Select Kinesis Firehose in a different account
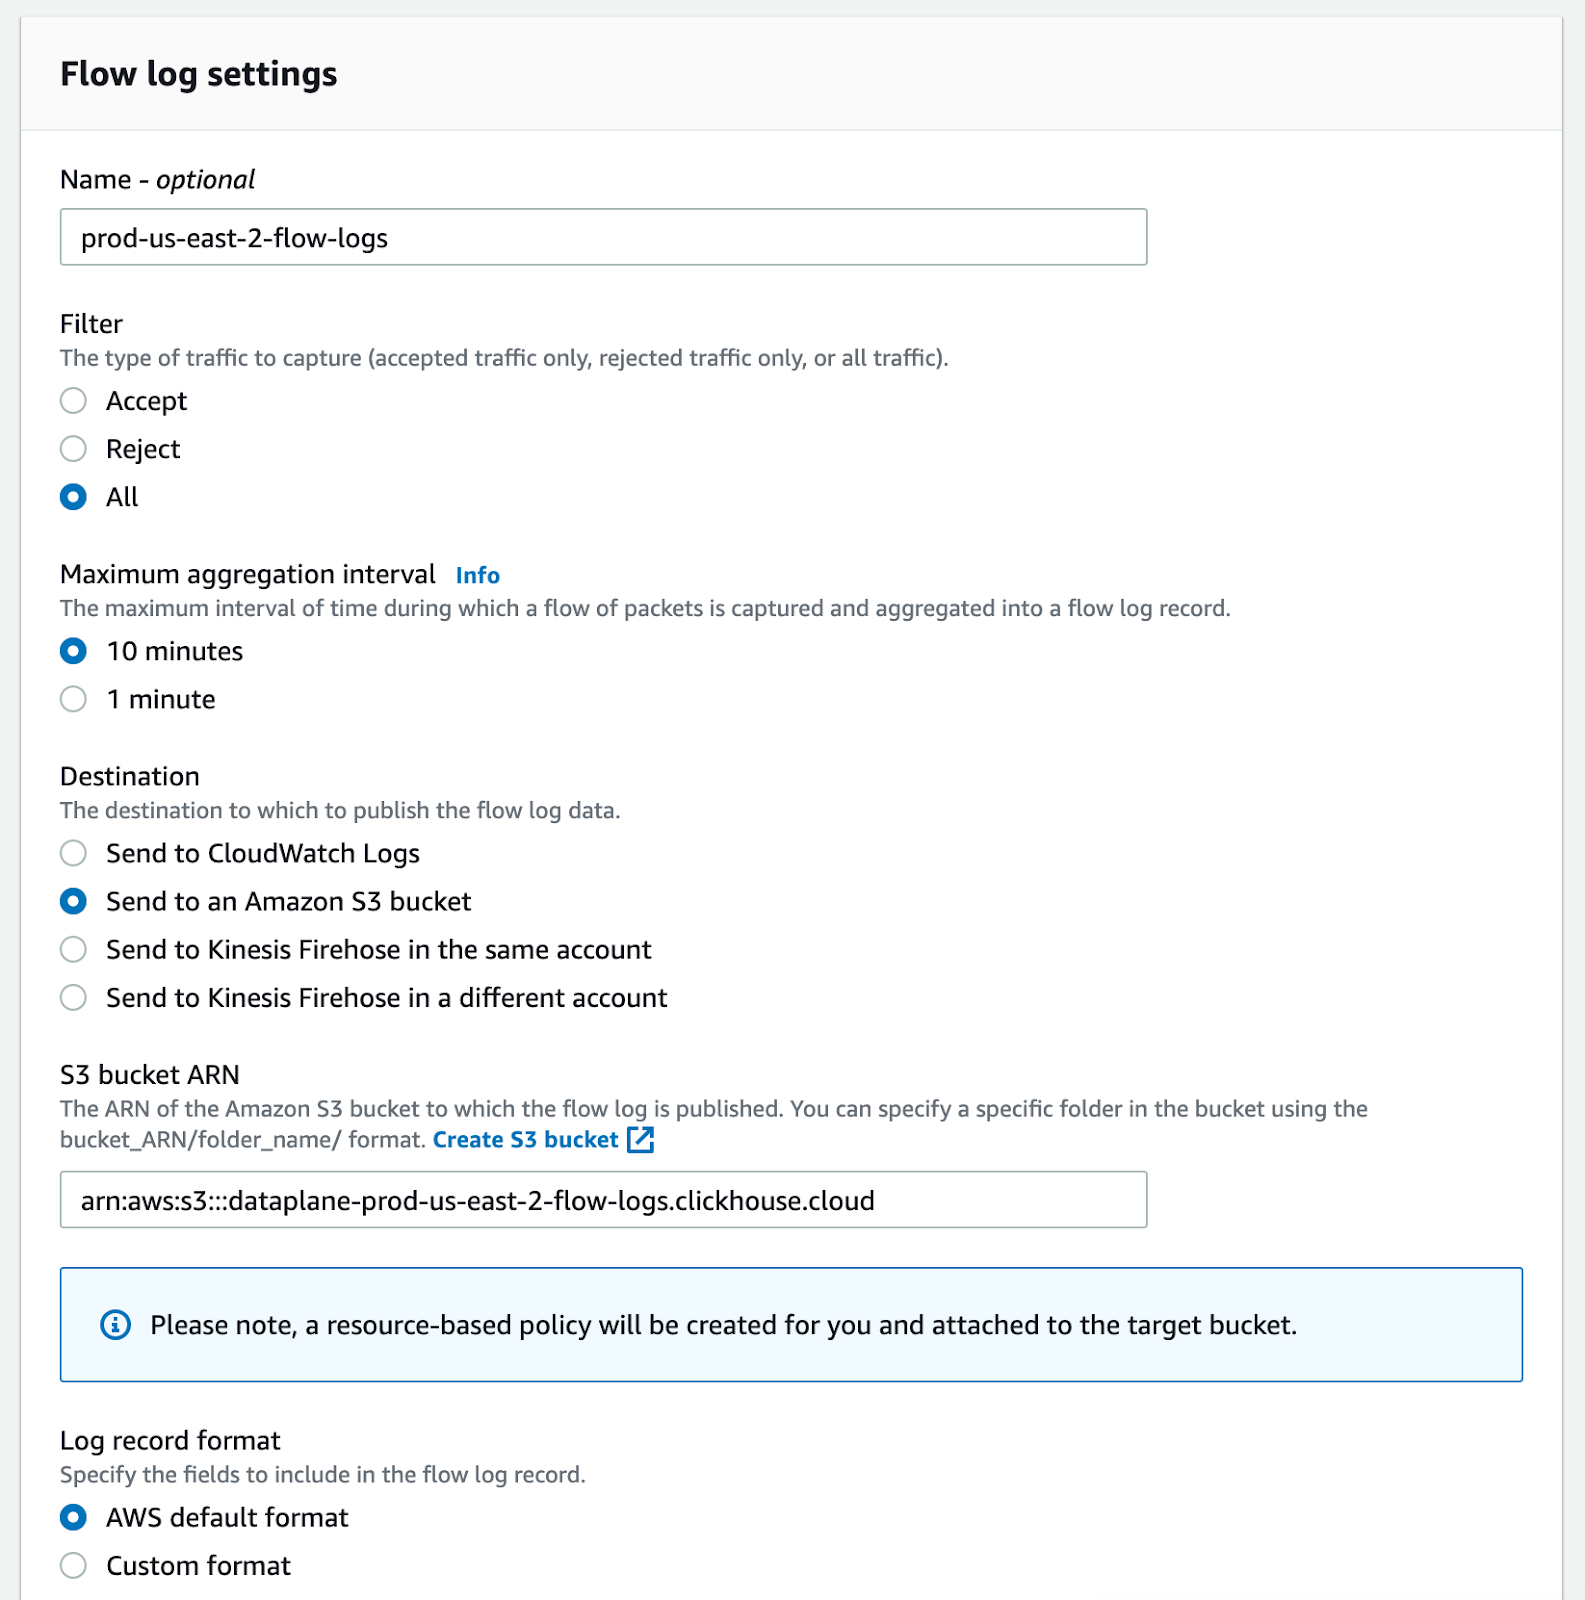Viewport: 1585px width, 1600px height. (73, 997)
